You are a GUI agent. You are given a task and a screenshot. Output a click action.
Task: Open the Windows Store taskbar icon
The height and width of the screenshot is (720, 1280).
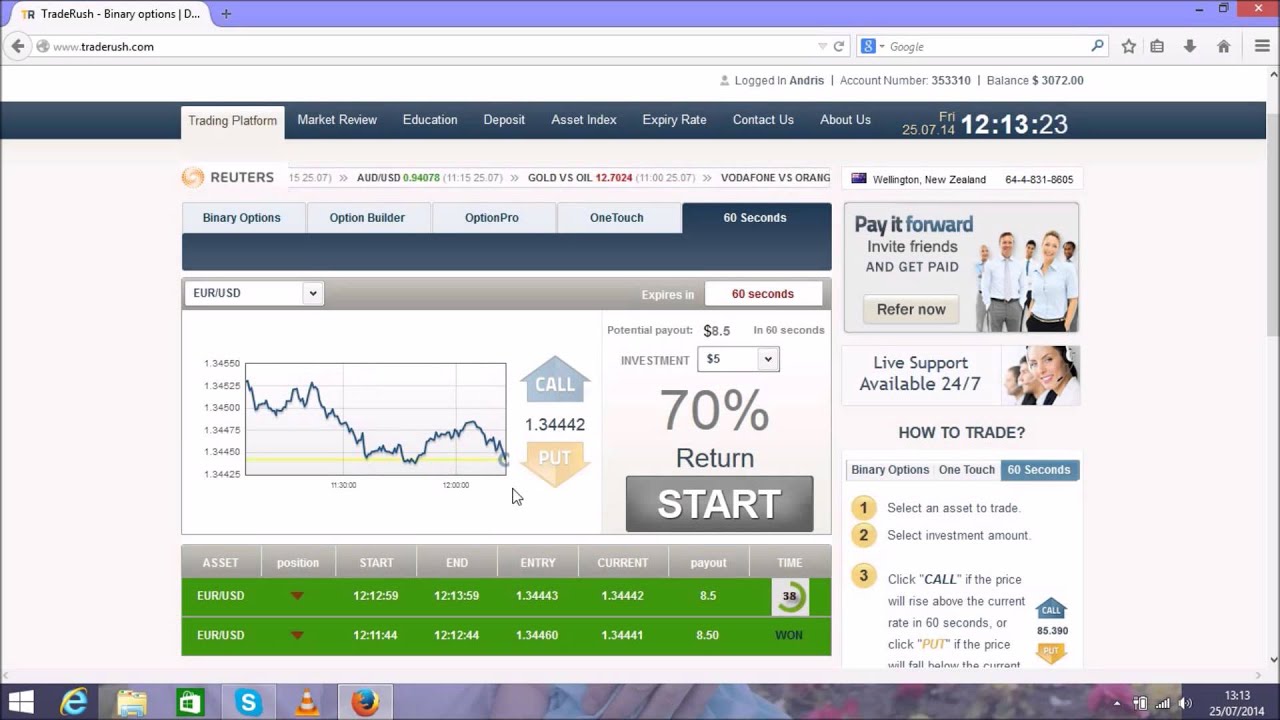(190, 703)
